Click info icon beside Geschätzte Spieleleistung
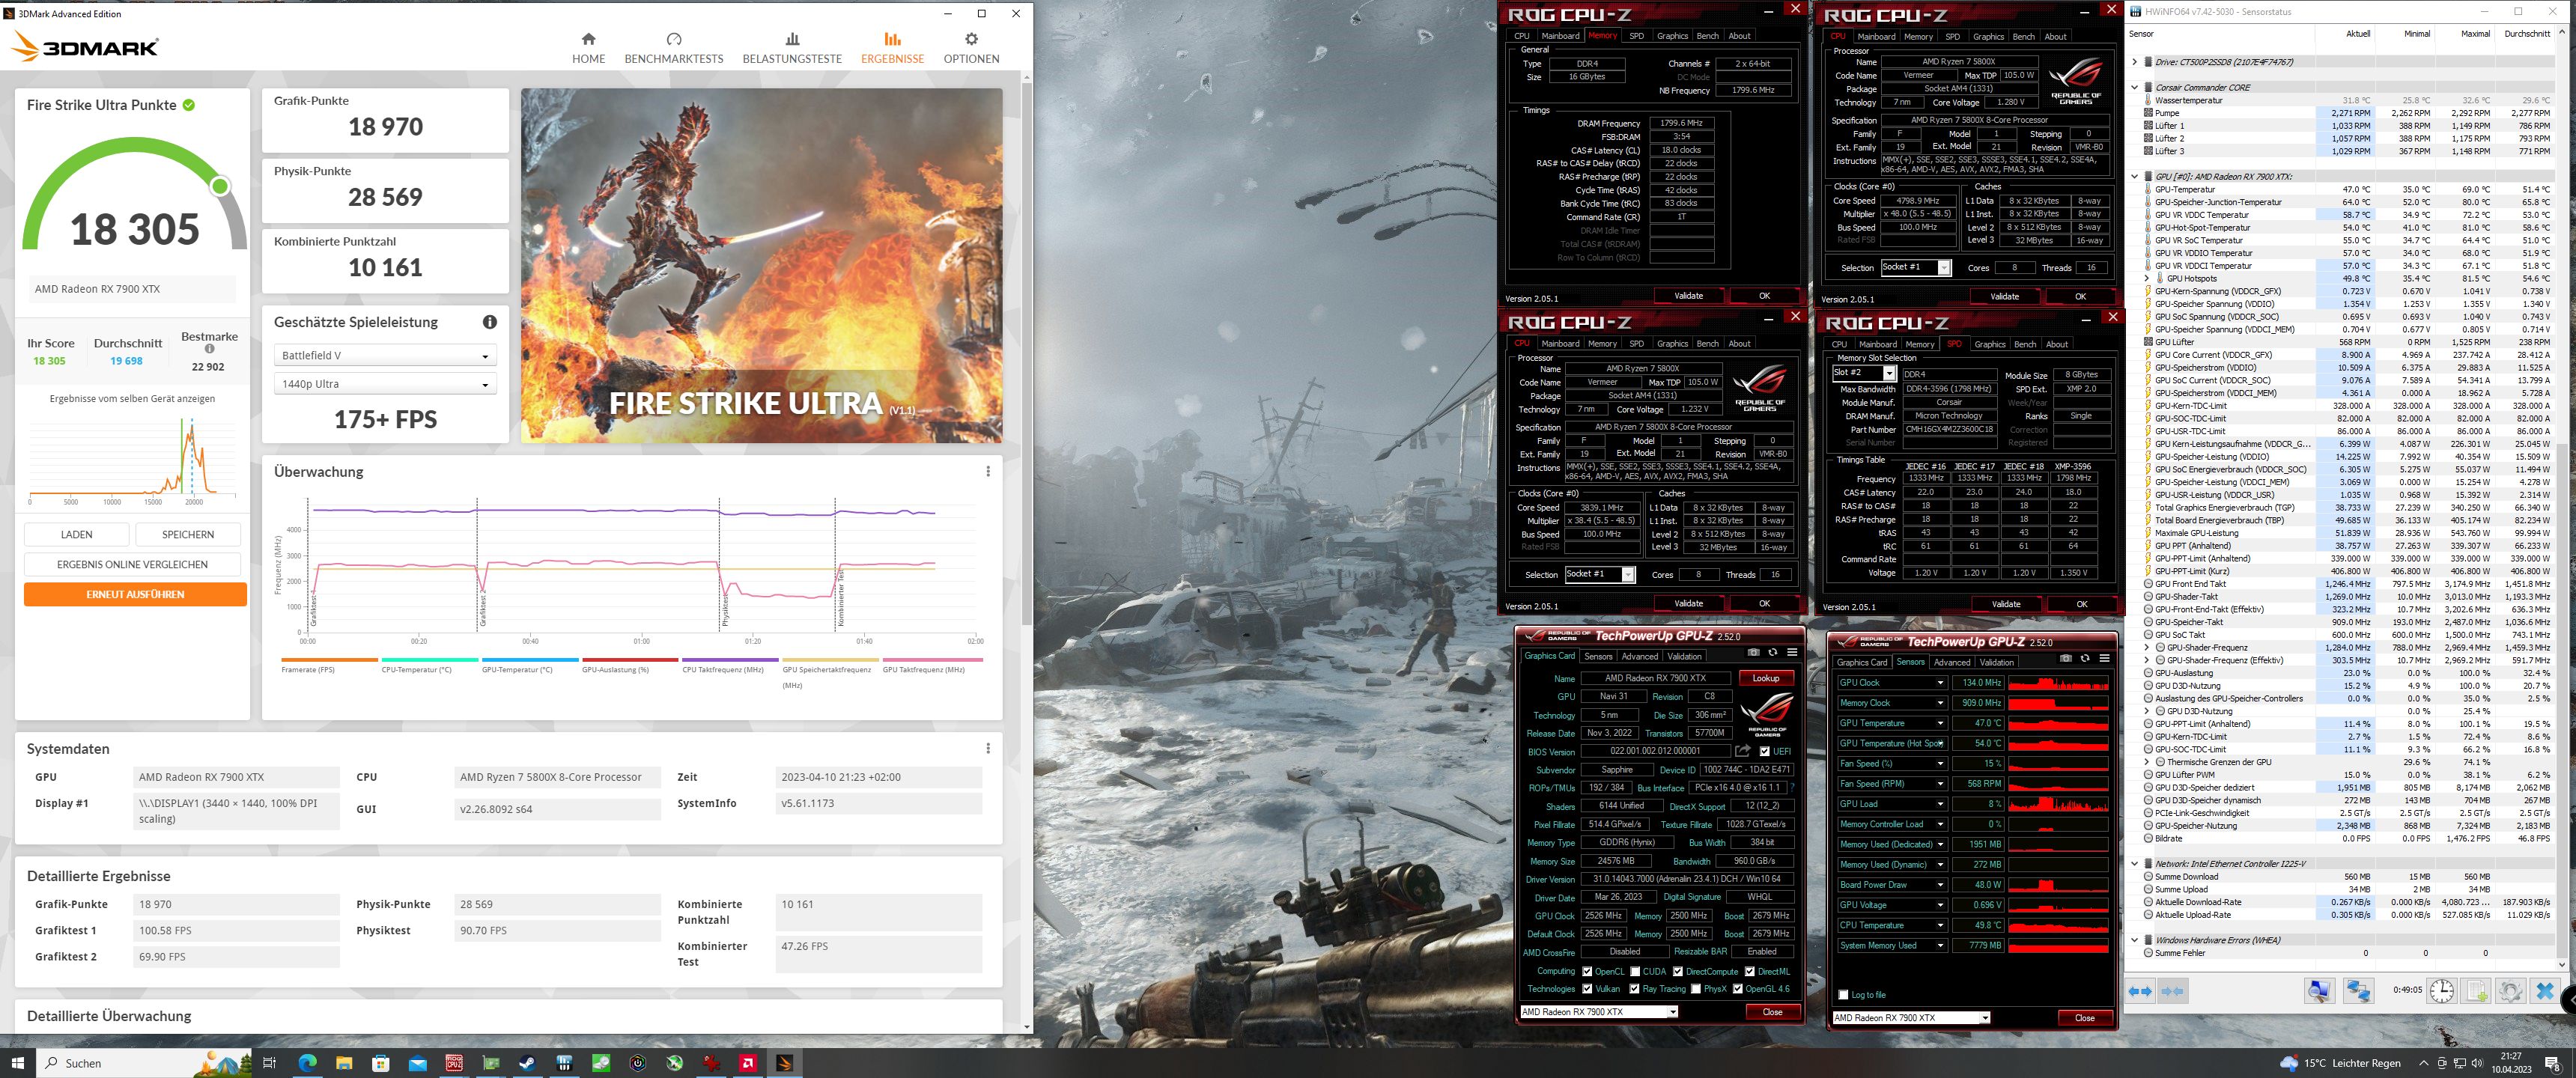Image resolution: width=2576 pixels, height=1078 pixels. 490,322
